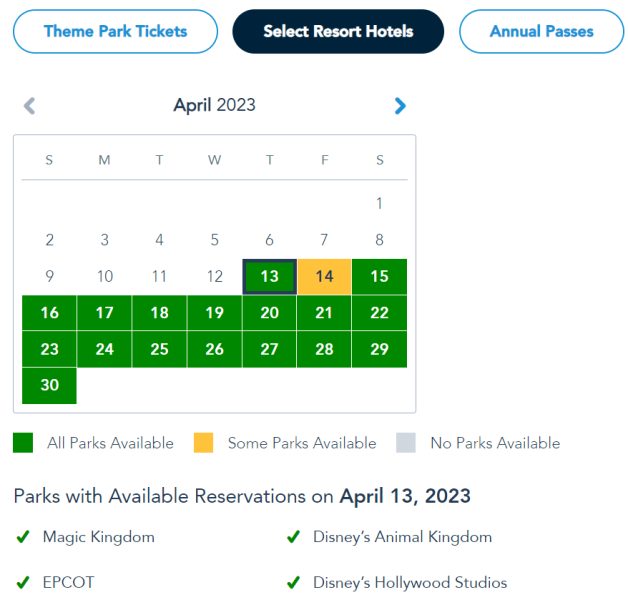Click green checkmark beside Magic Kingdom

pos(23,537)
